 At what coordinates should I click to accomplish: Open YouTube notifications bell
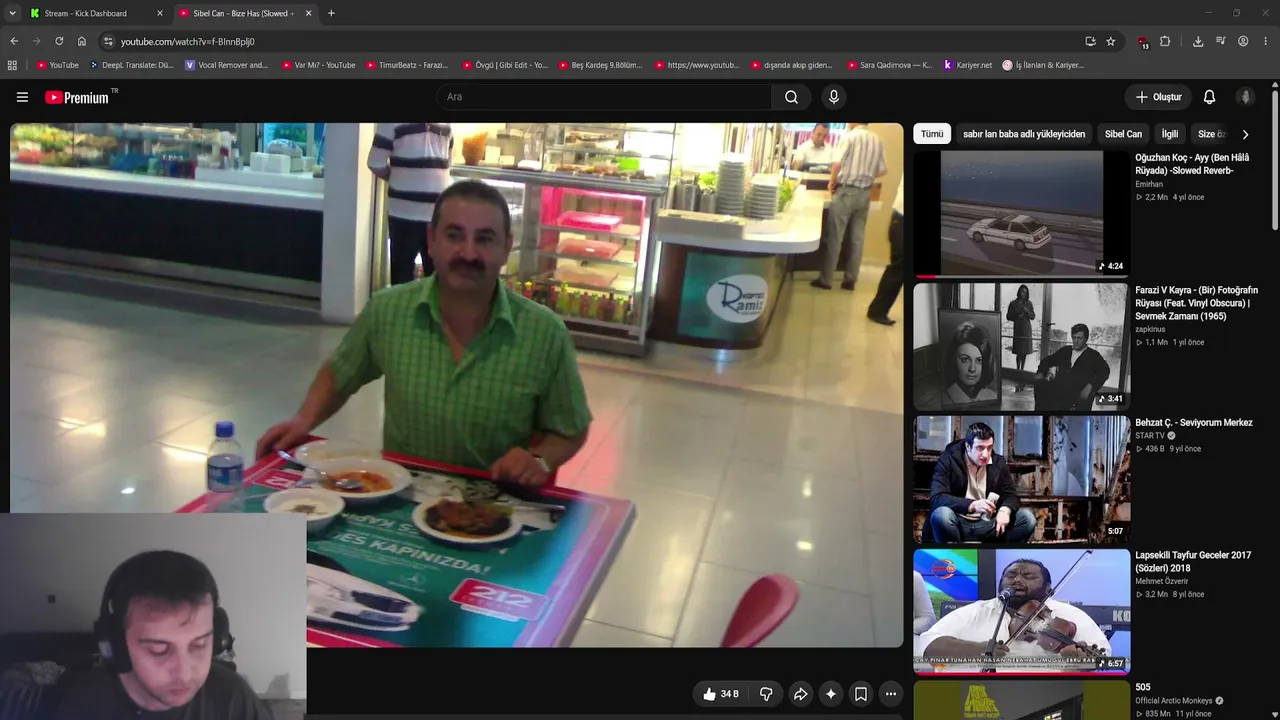pos(1209,97)
